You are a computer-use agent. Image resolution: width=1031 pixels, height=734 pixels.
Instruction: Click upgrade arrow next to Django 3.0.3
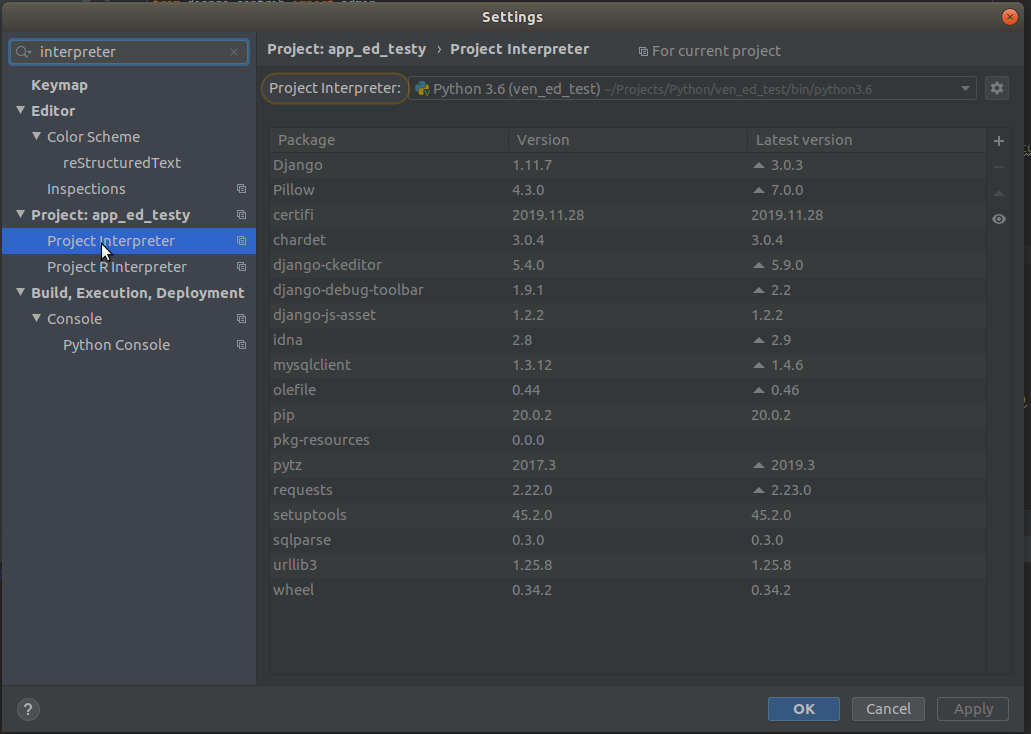[759, 165]
